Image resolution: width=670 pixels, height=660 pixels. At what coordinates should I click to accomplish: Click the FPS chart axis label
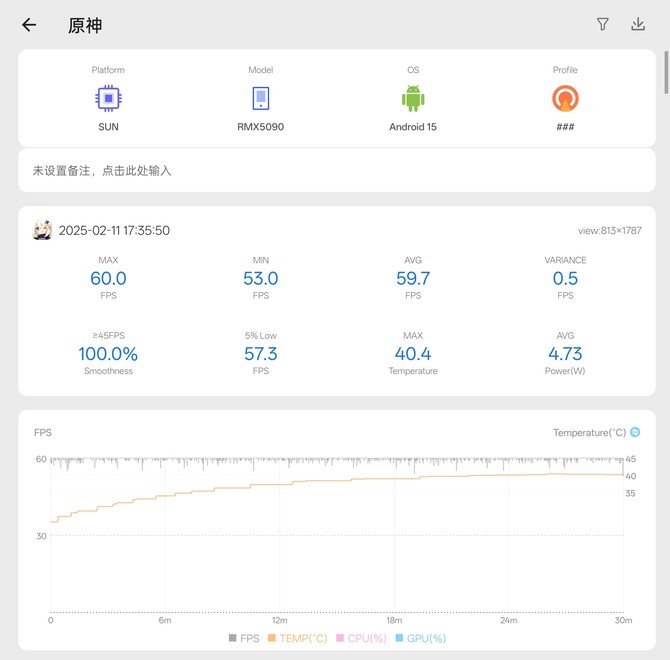click(43, 433)
